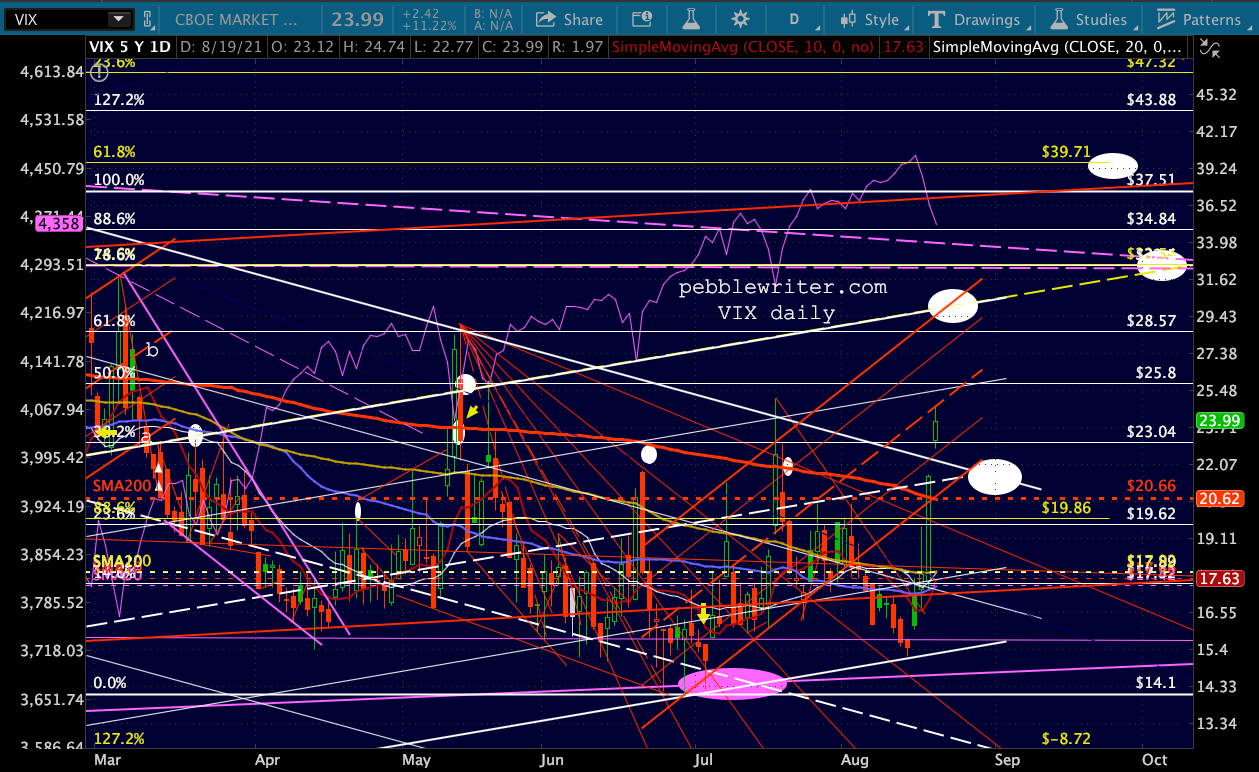Image resolution: width=1259 pixels, height=772 pixels.
Task: Select the pink oval near 14.1 level
Action: (732, 683)
